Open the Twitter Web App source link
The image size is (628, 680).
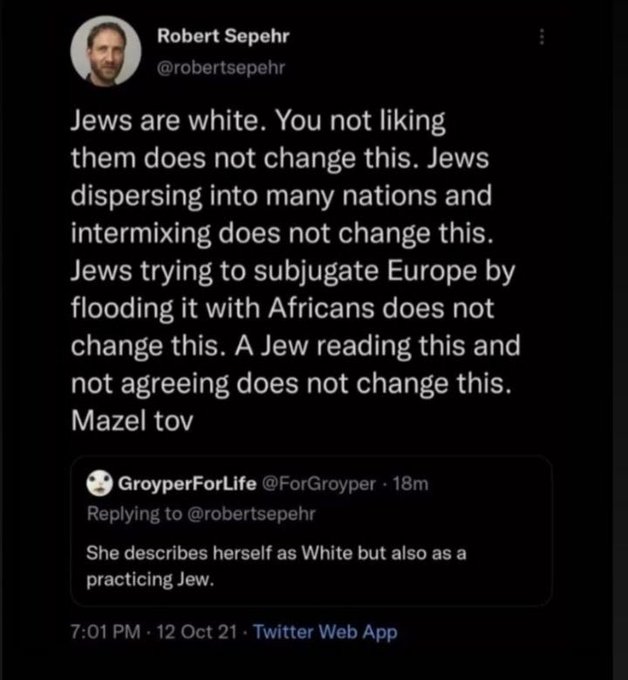325,632
